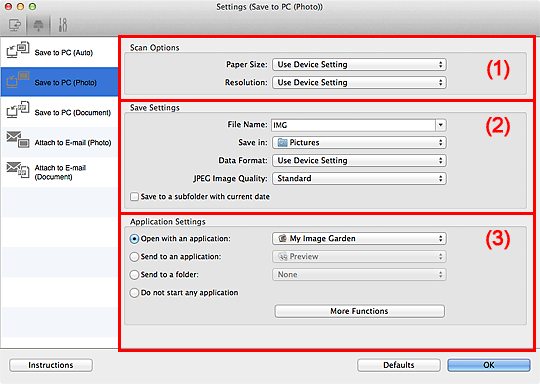Open the General Settings tools tab

[x=63, y=25]
